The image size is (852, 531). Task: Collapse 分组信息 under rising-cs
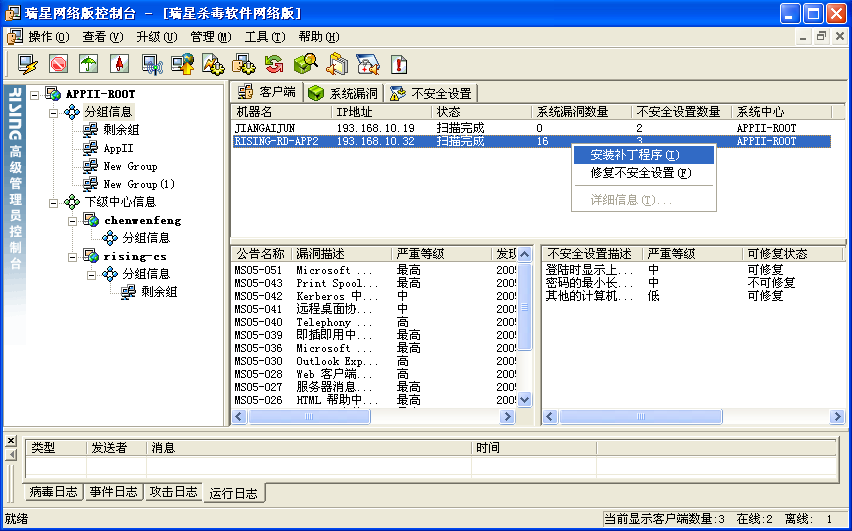91,275
